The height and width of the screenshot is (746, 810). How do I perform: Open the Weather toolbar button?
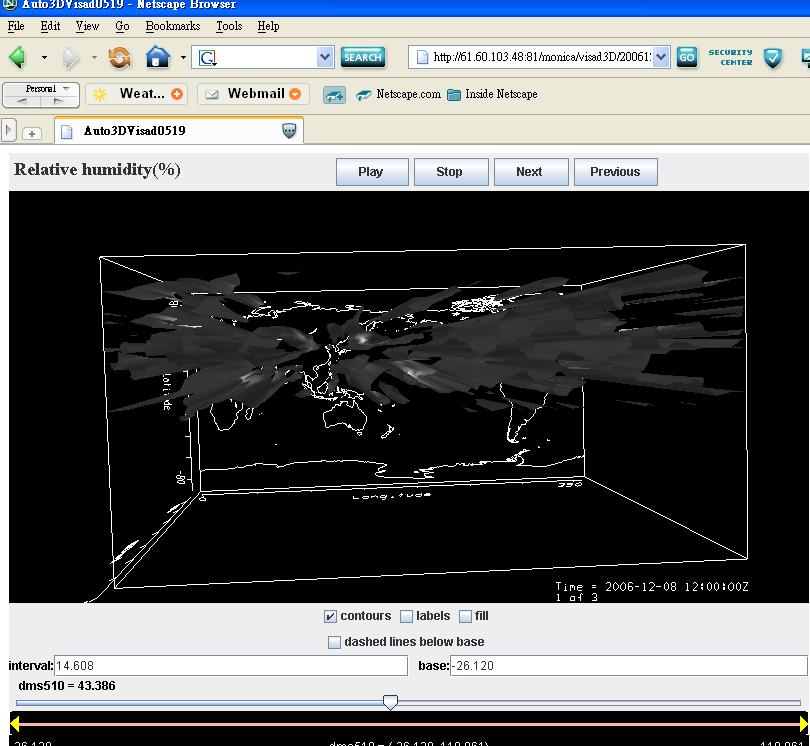tap(137, 94)
